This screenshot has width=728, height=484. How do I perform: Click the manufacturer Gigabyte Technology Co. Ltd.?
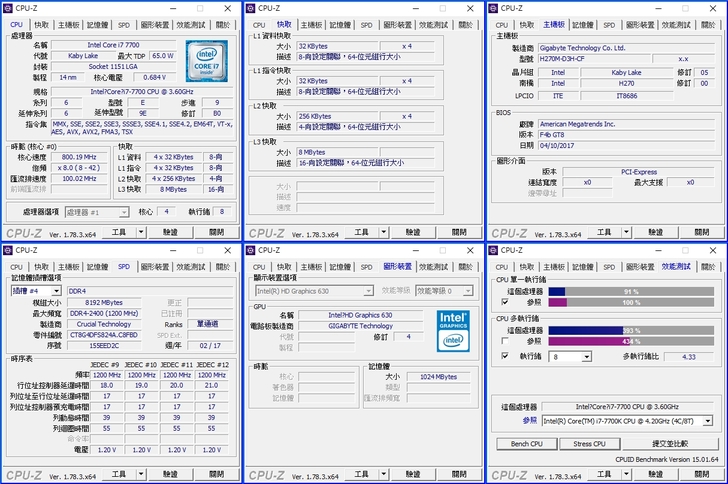(x=626, y=48)
